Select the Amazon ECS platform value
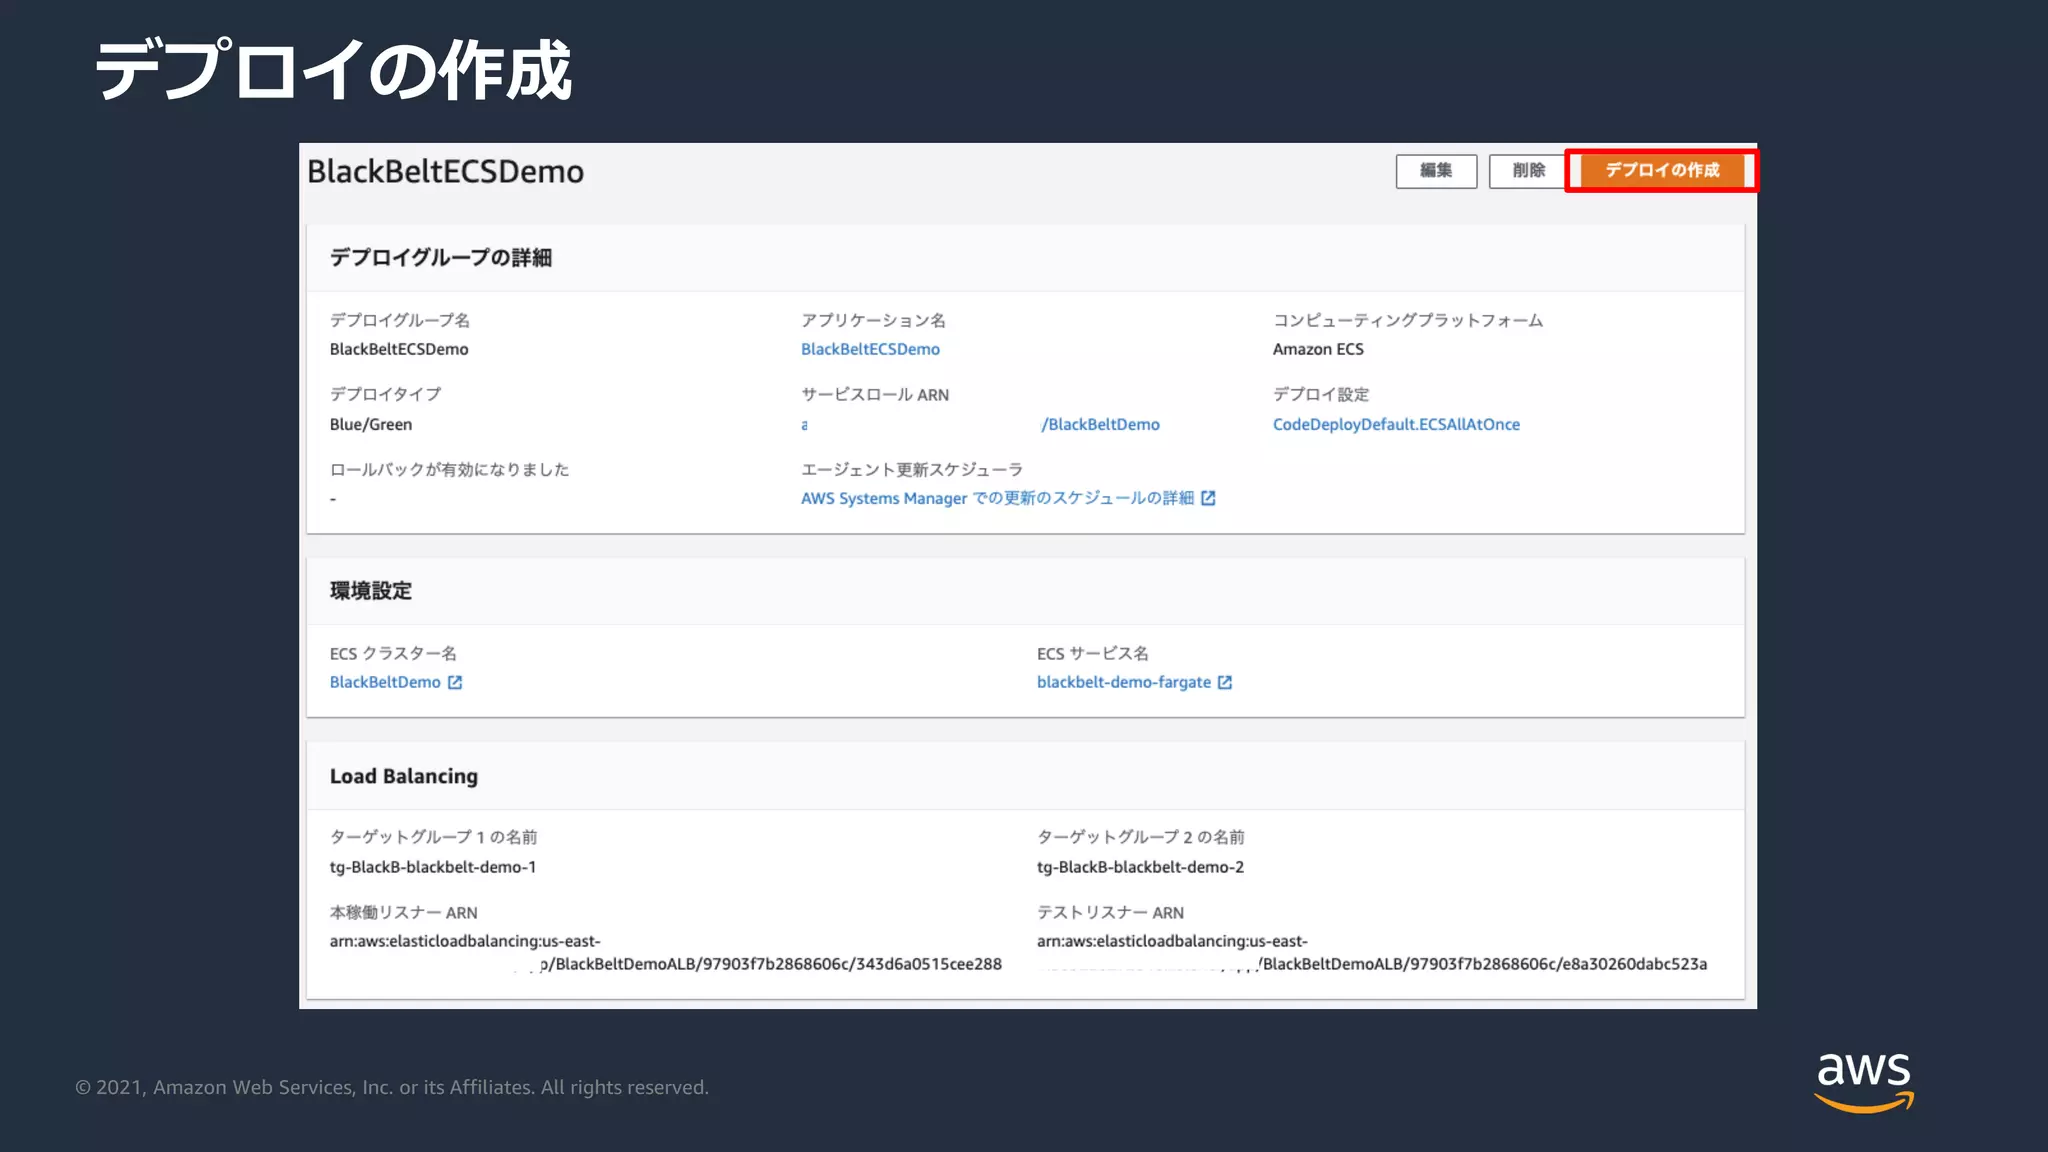The width and height of the screenshot is (2048, 1152). point(1318,349)
